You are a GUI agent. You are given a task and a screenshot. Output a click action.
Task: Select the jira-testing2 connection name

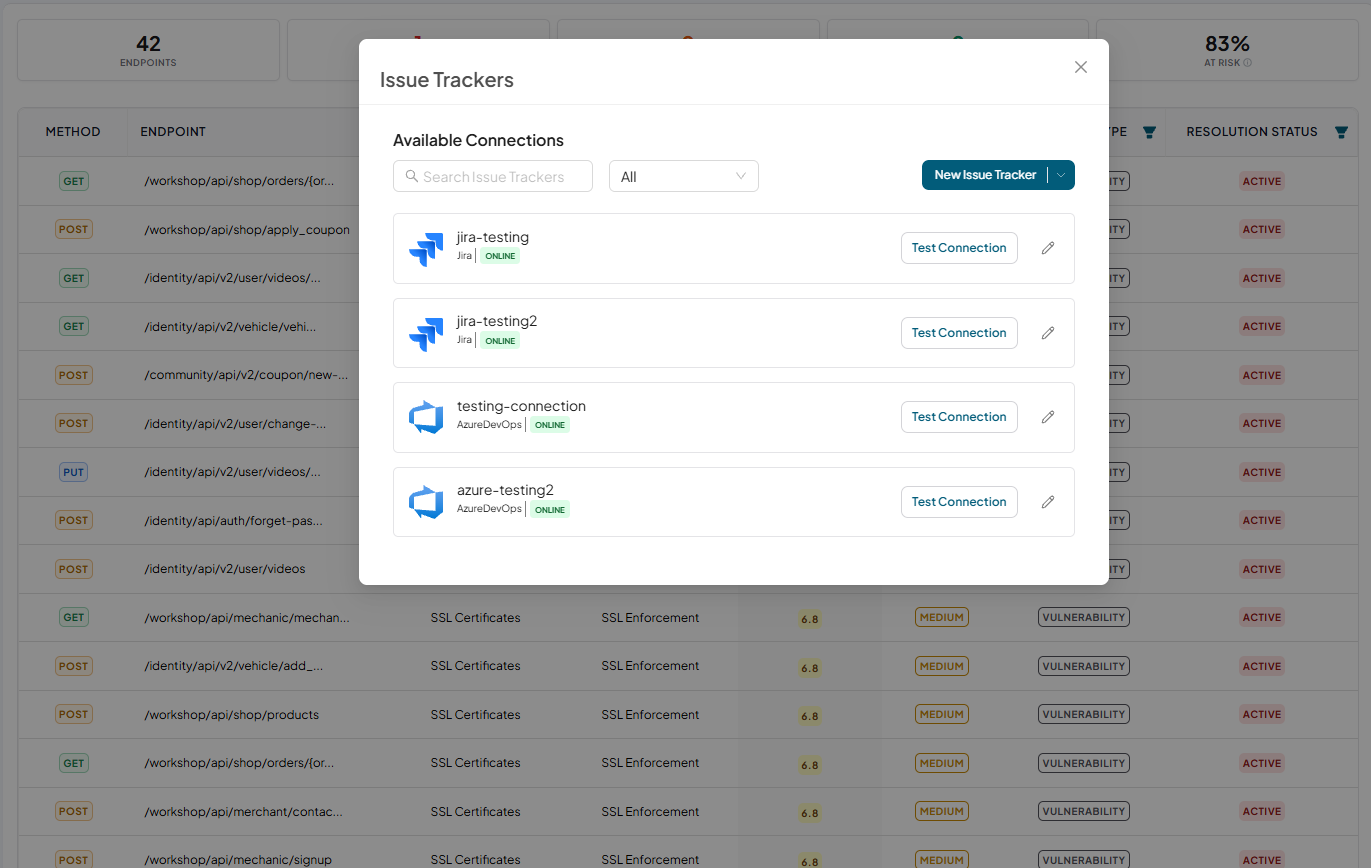pyautogui.click(x=497, y=321)
